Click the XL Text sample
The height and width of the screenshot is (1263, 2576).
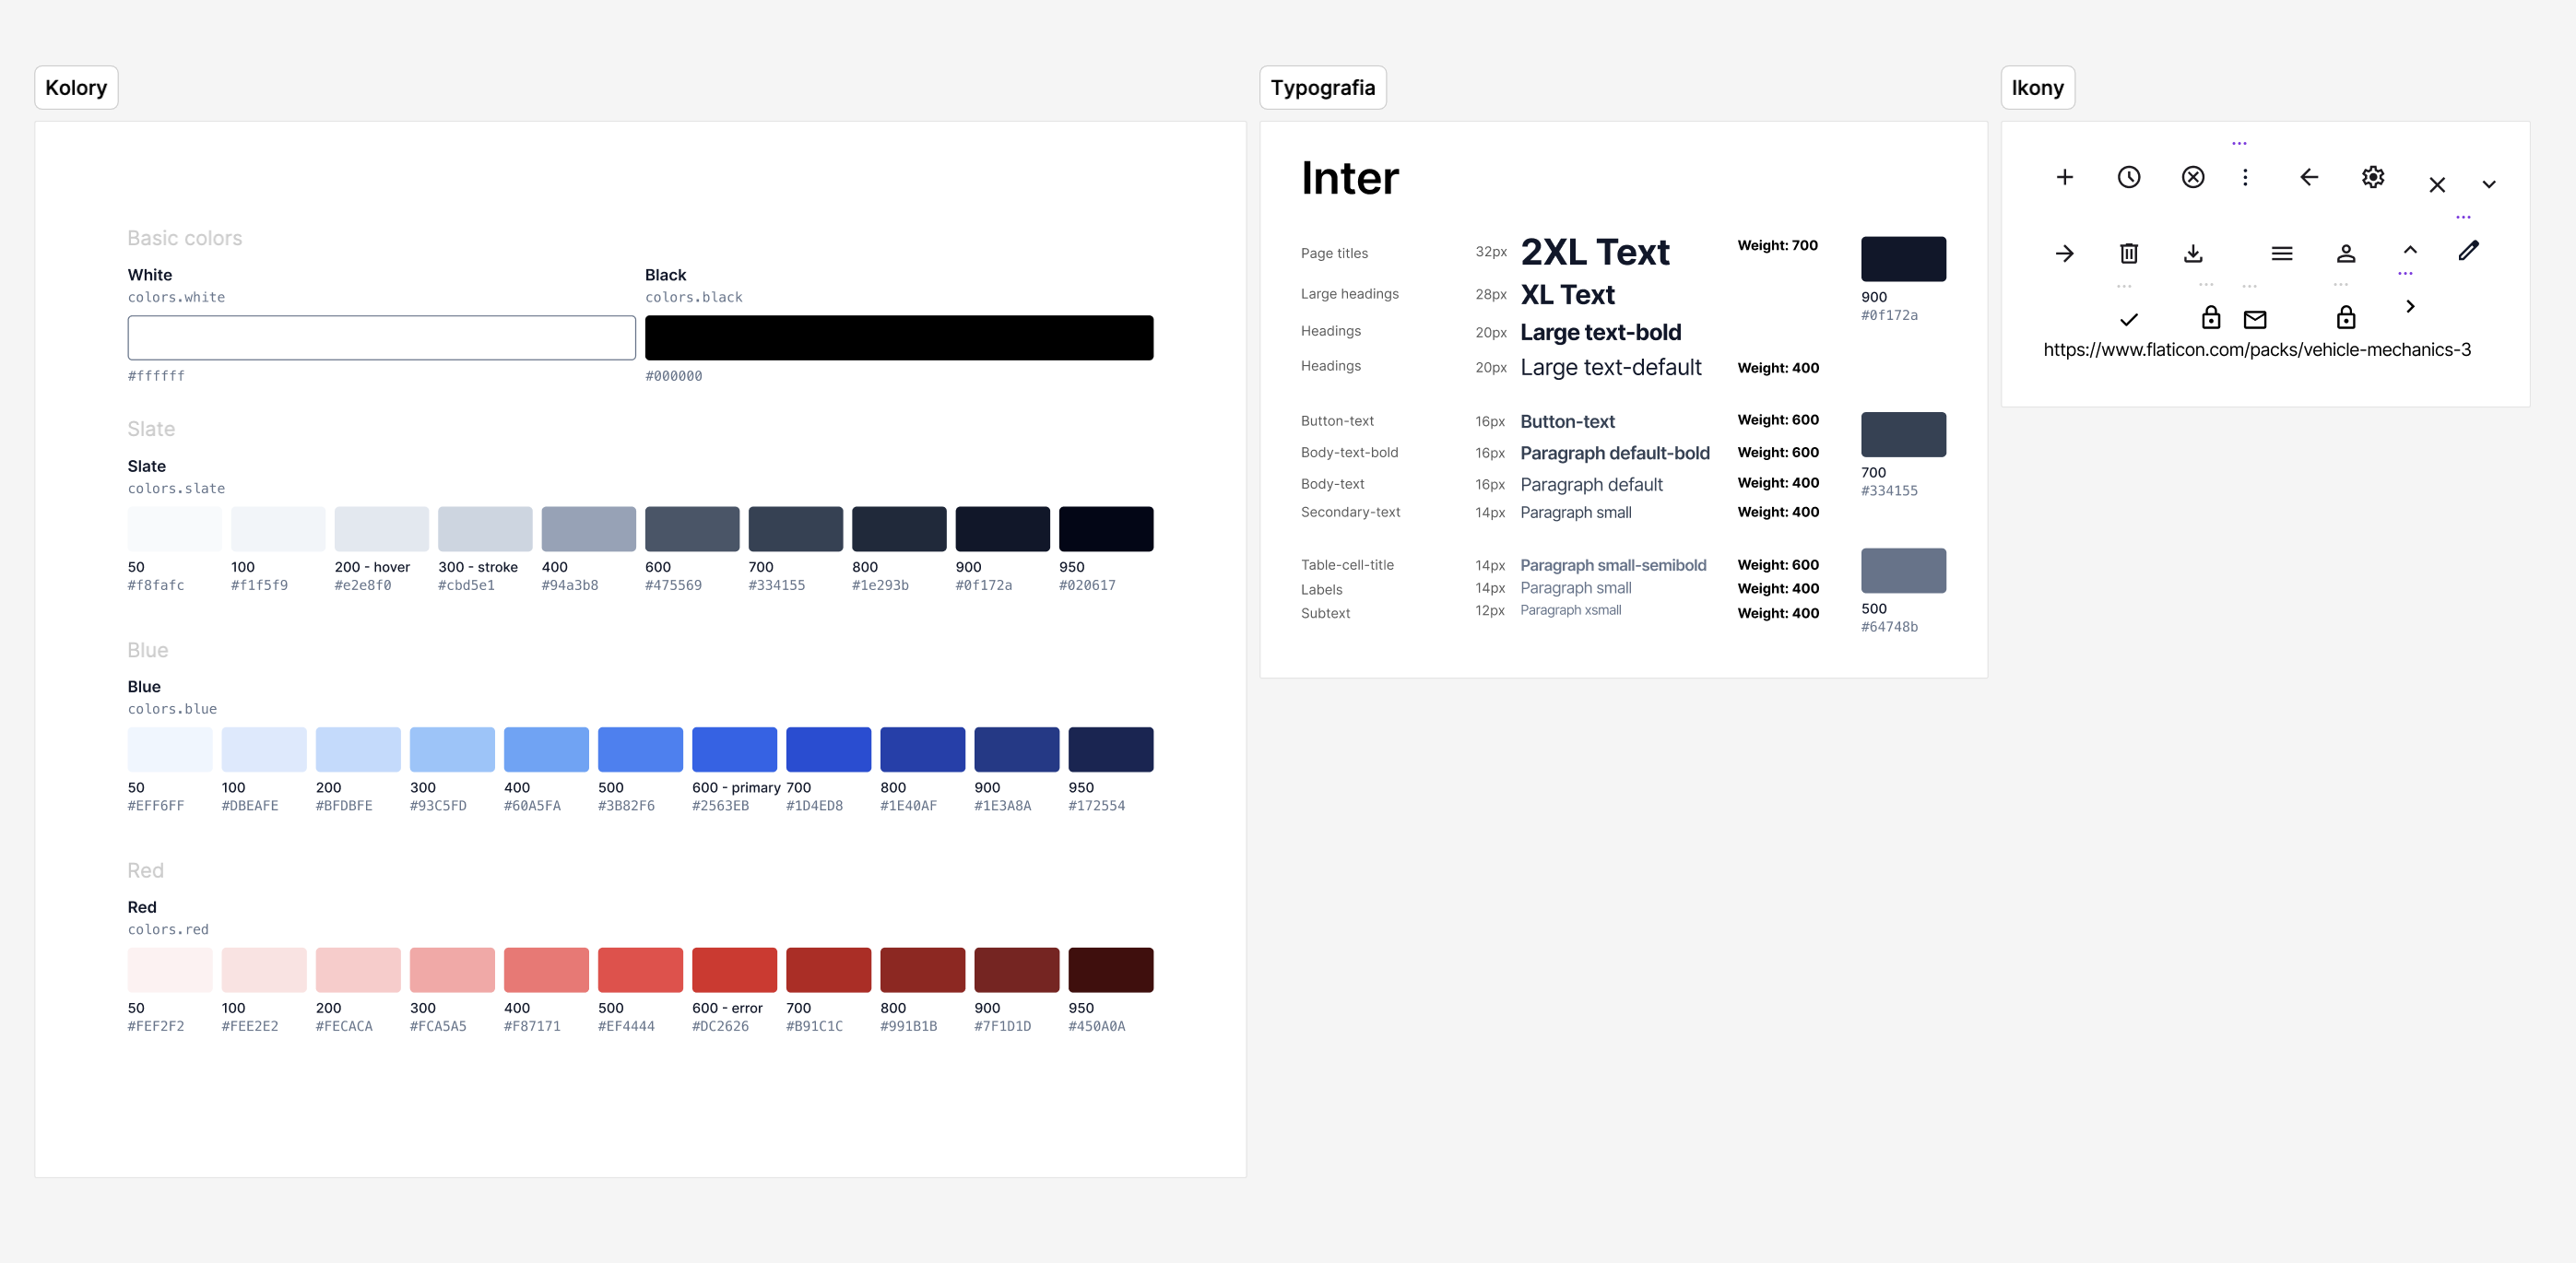[x=1567, y=295]
